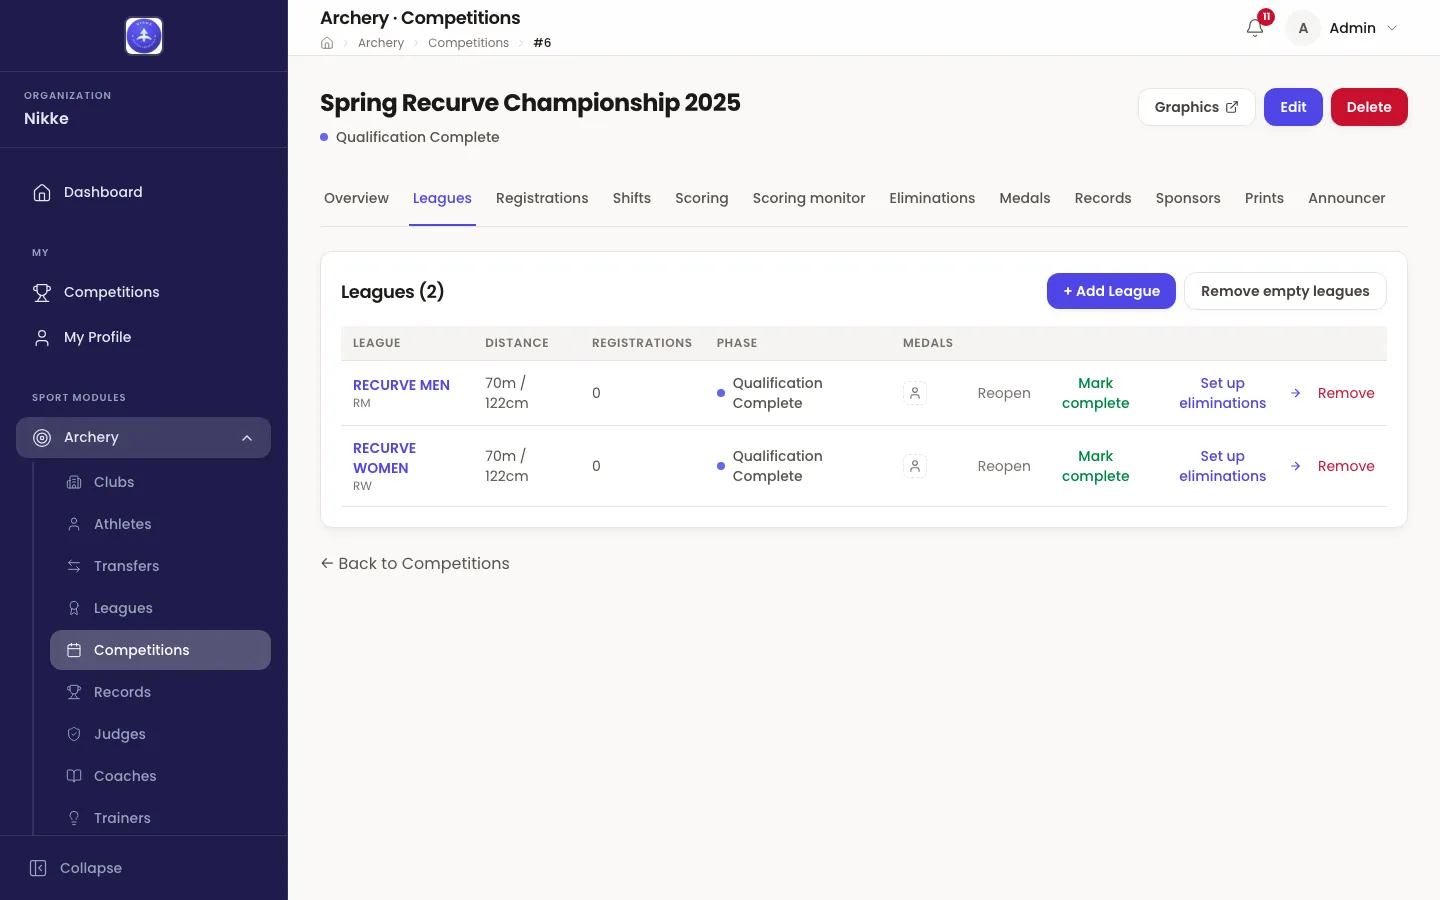Image resolution: width=1440 pixels, height=900 pixels.
Task: Open the Medals tab
Action: [1025, 198]
